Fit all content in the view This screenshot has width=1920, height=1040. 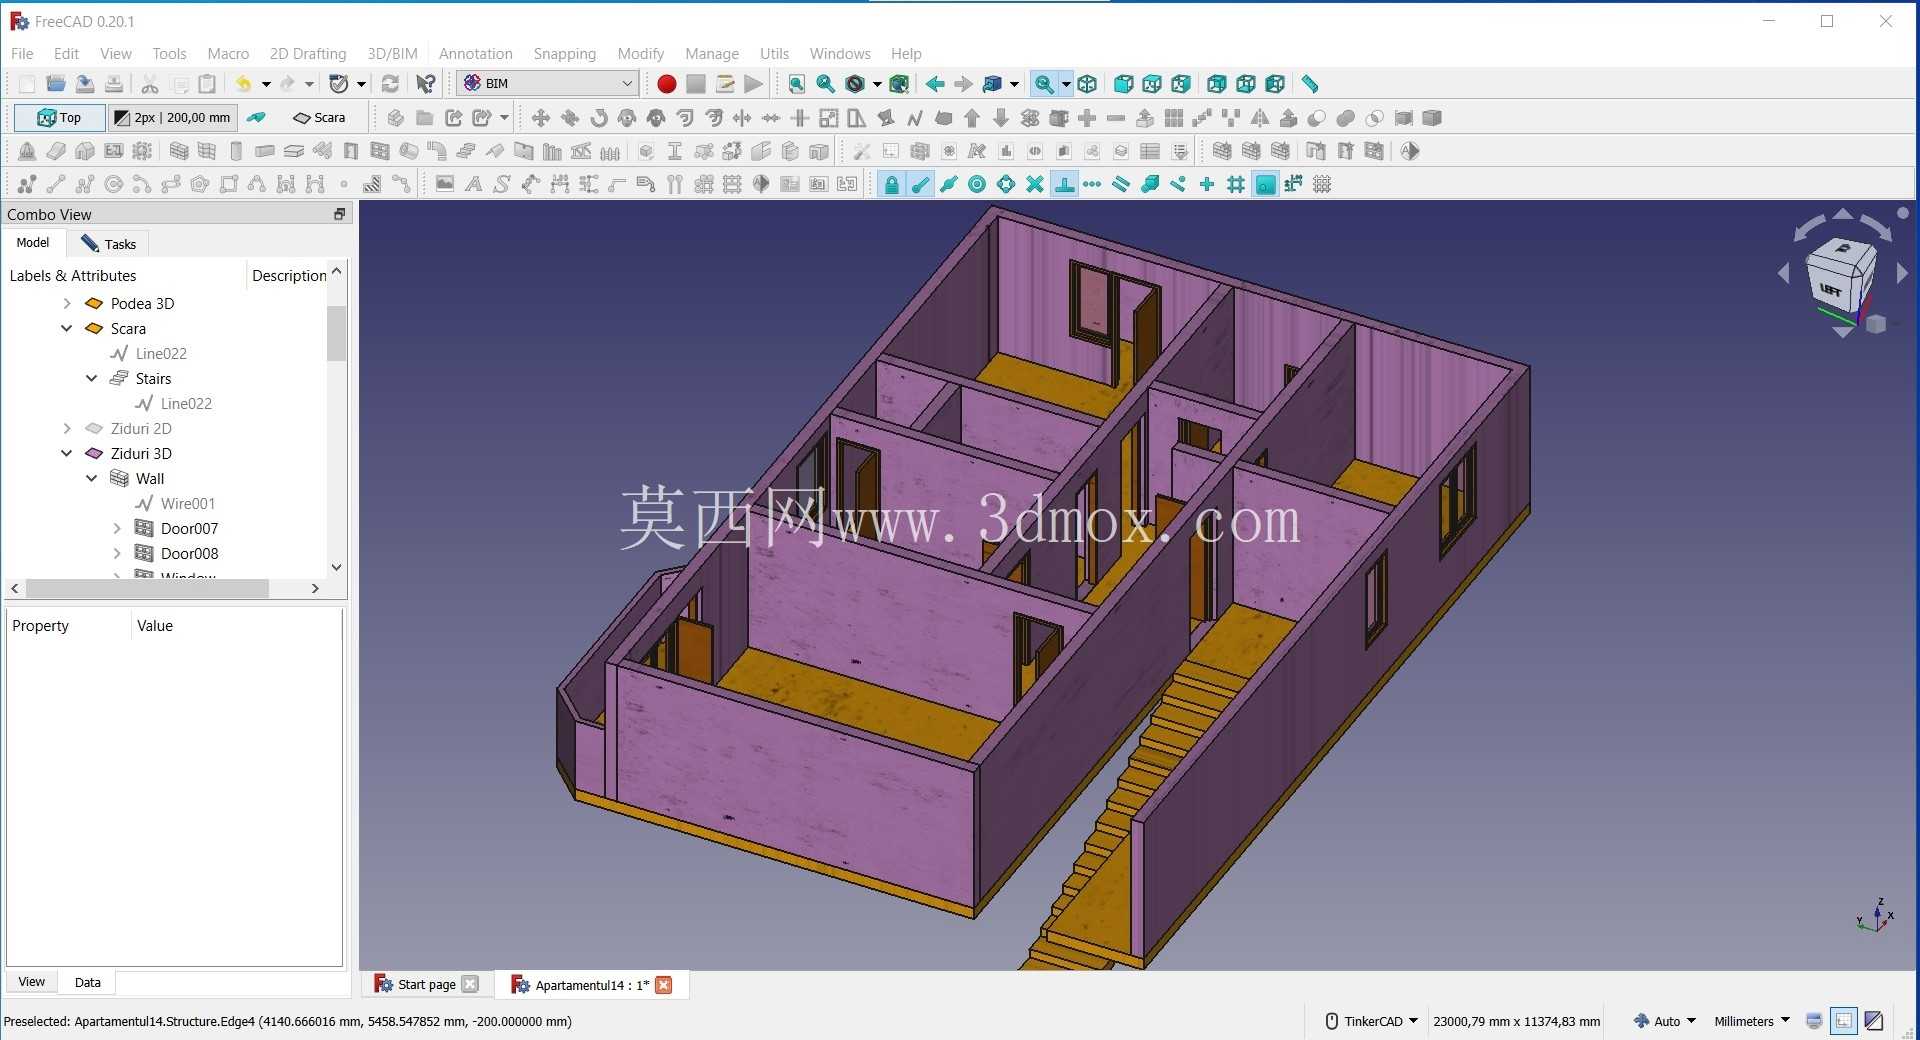click(x=796, y=84)
